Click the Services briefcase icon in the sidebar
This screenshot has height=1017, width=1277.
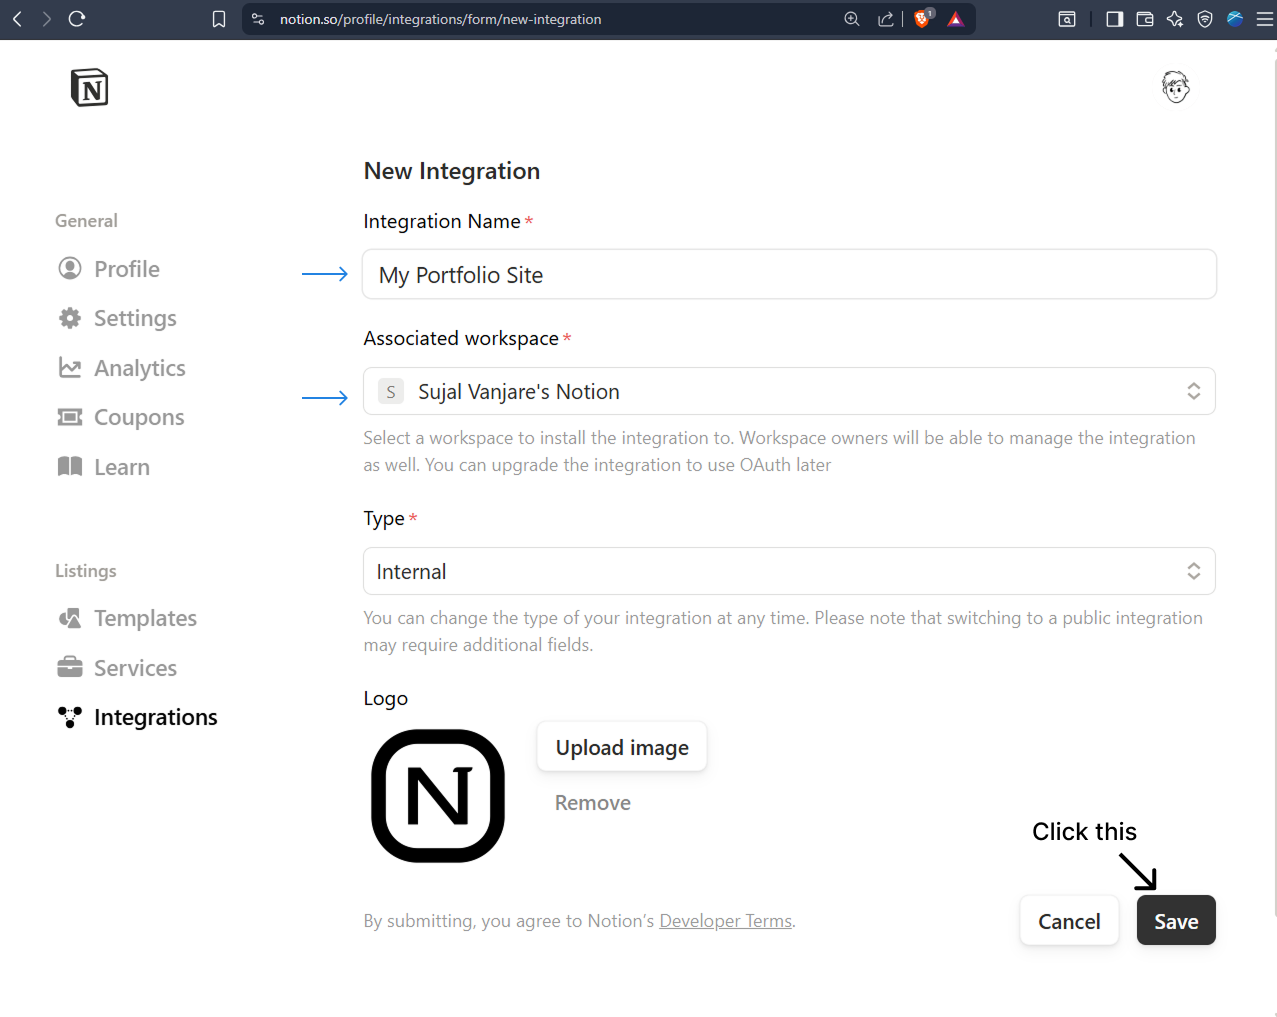(x=70, y=667)
